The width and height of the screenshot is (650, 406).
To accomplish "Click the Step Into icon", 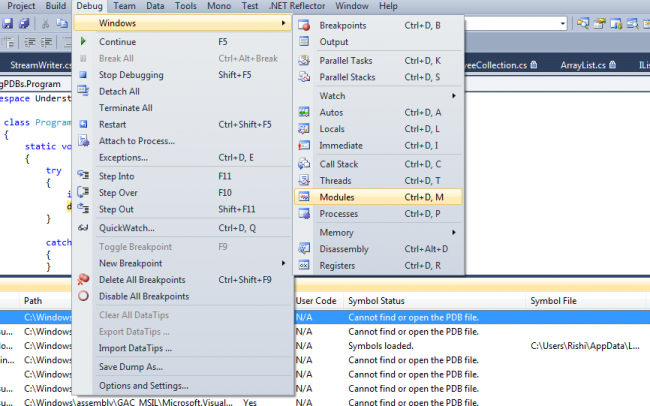I will point(83,175).
